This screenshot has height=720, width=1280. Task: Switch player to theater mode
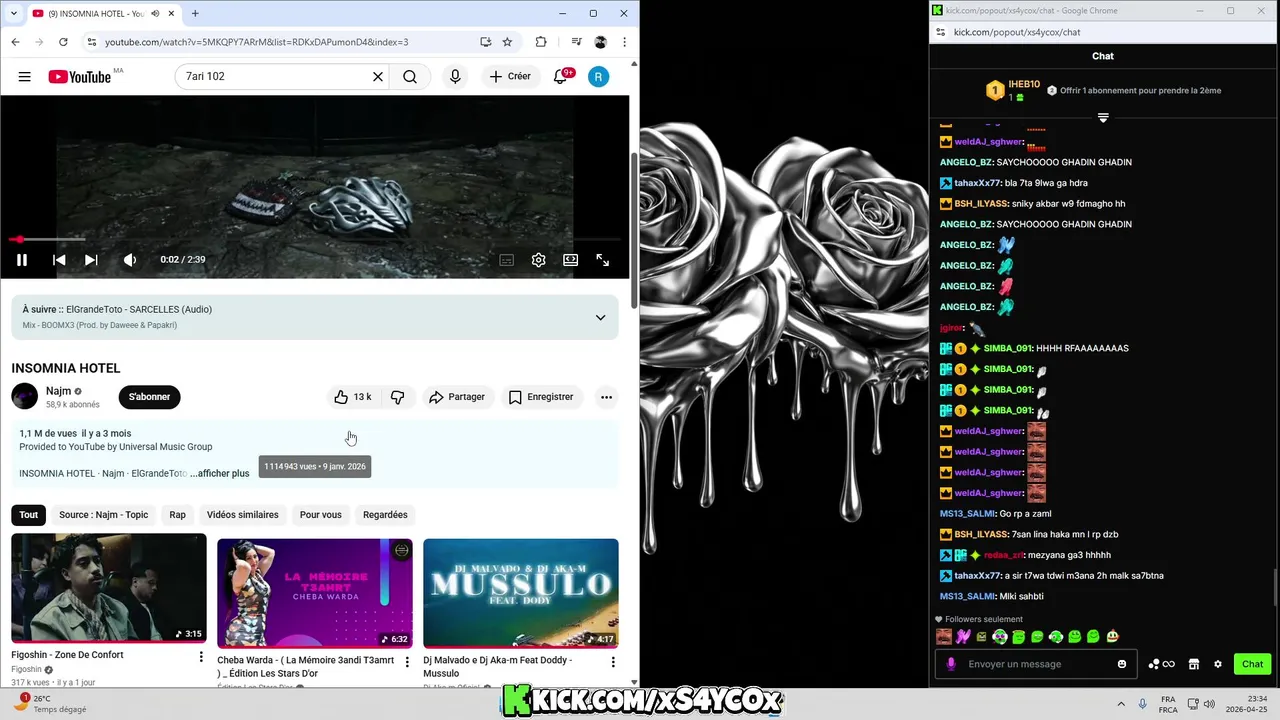(x=571, y=260)
